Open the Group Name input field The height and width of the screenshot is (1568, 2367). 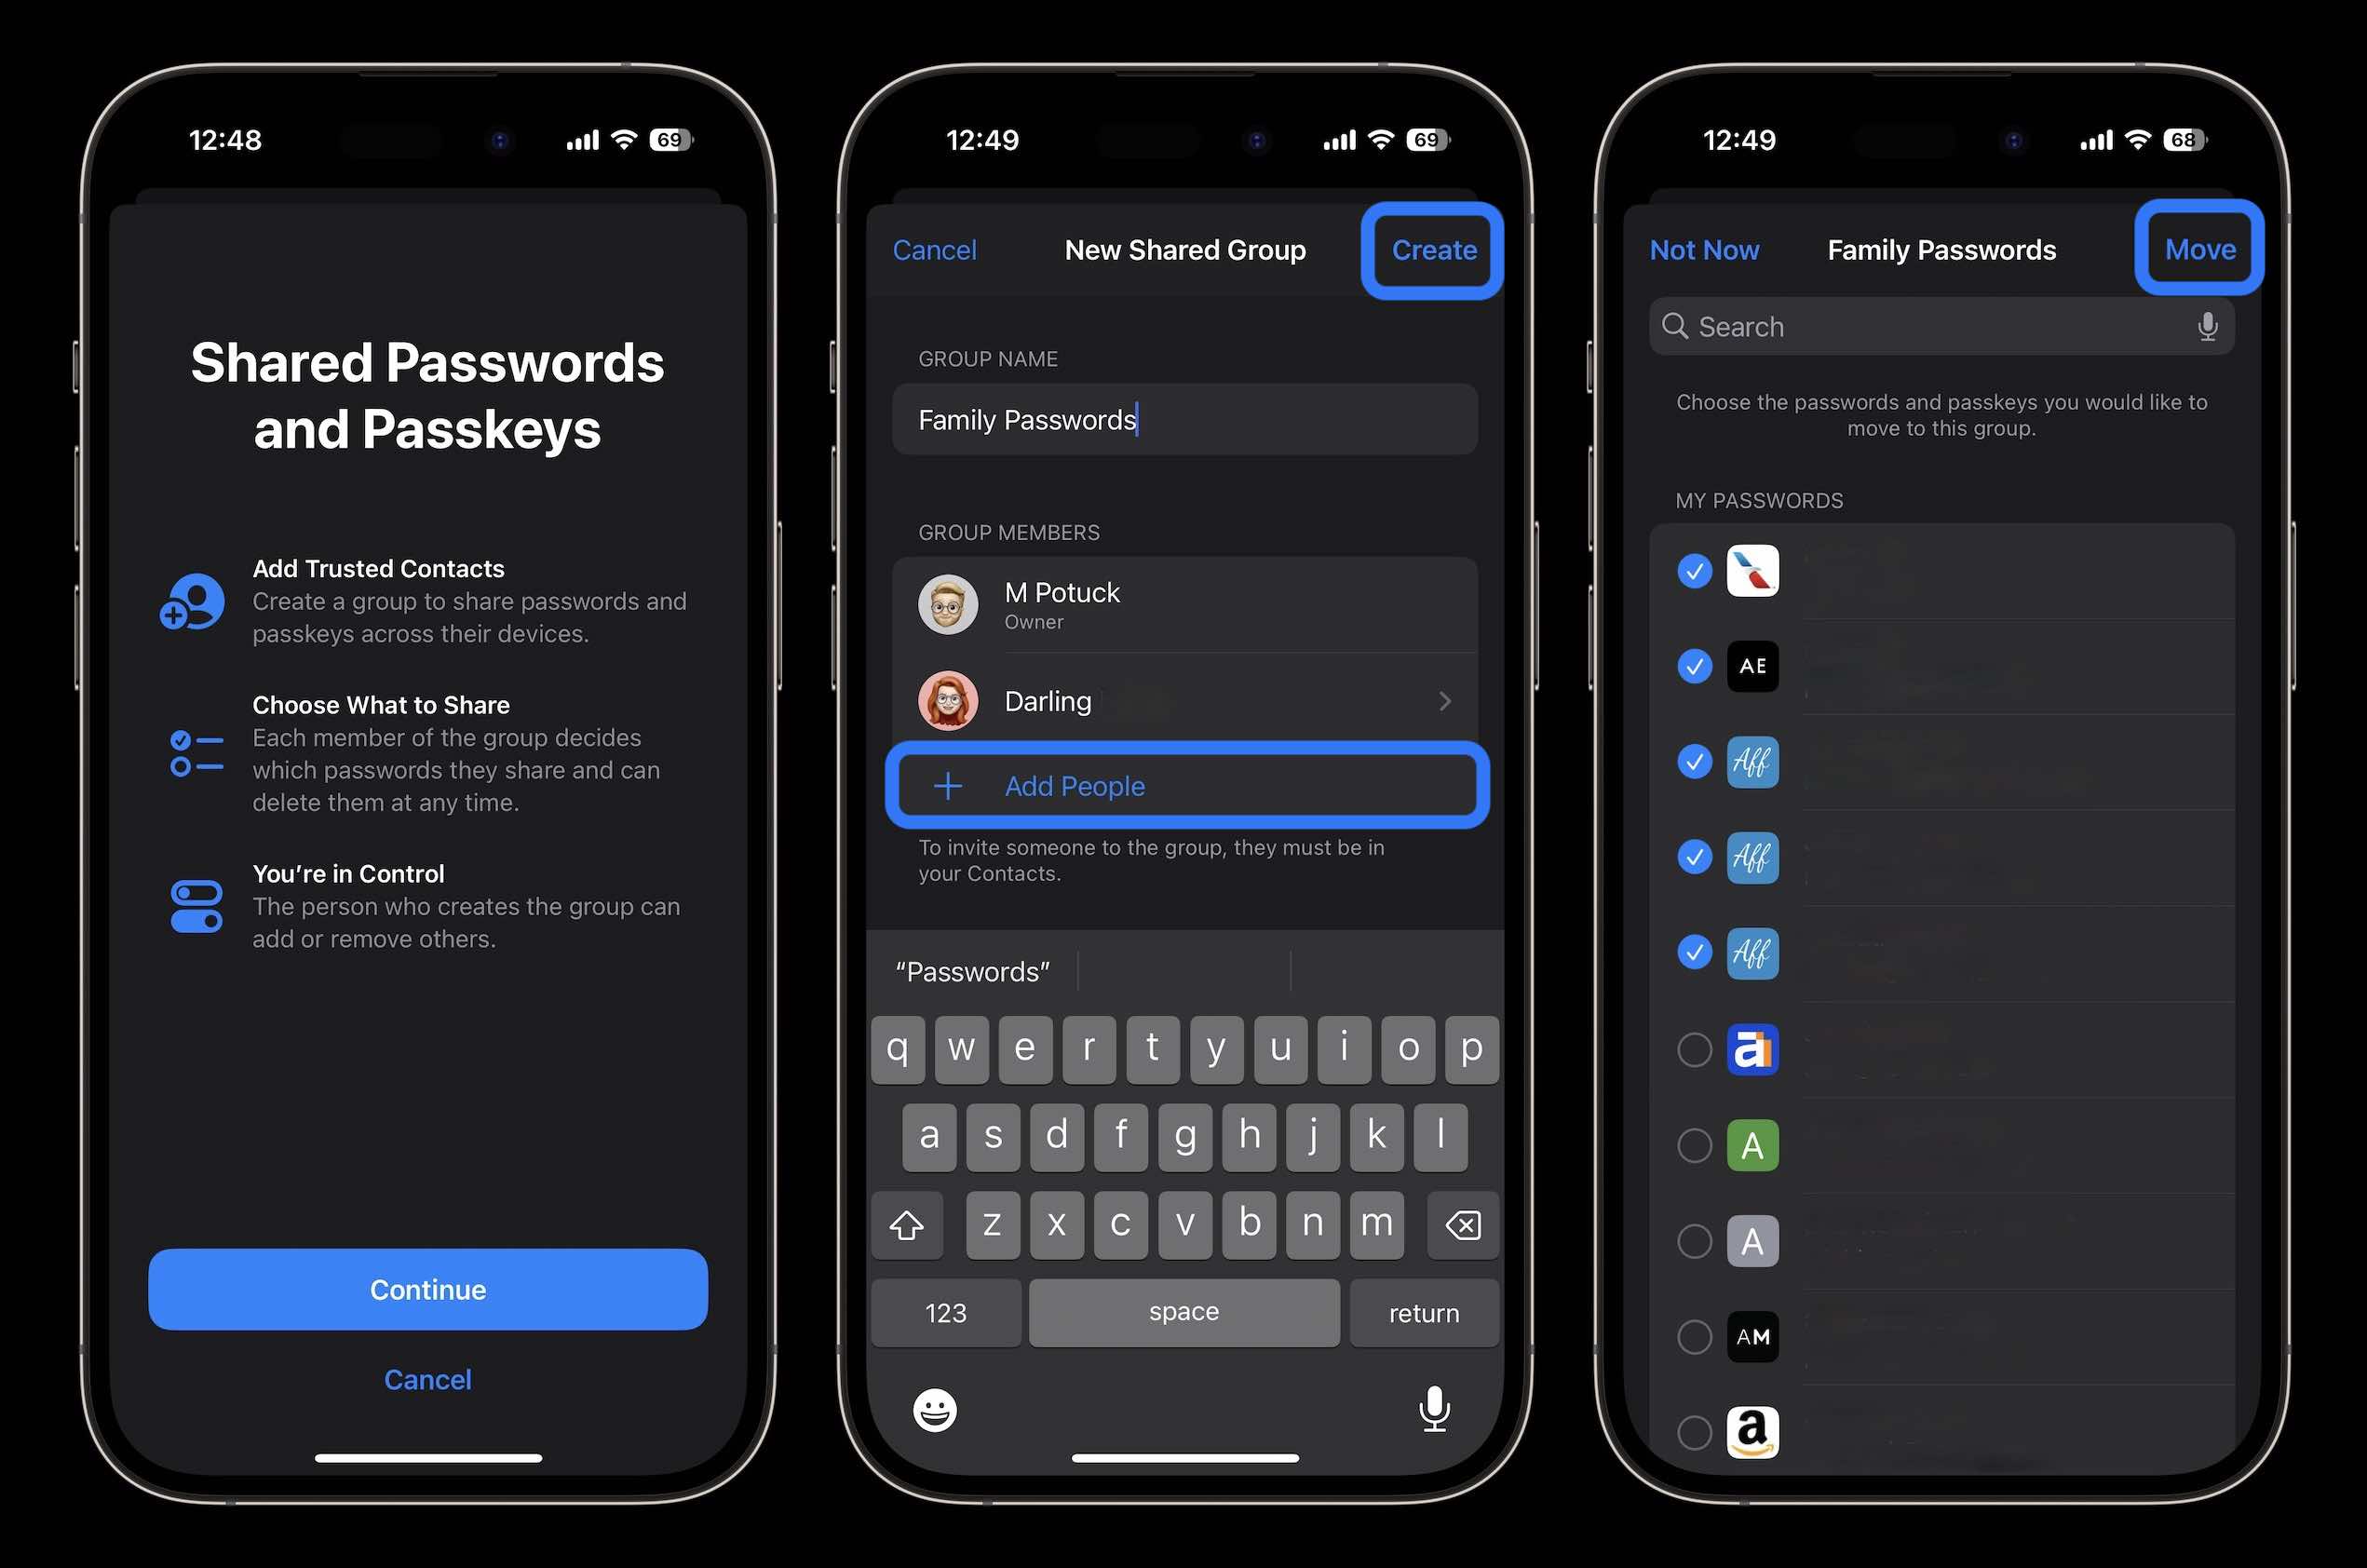[1184, 418]
